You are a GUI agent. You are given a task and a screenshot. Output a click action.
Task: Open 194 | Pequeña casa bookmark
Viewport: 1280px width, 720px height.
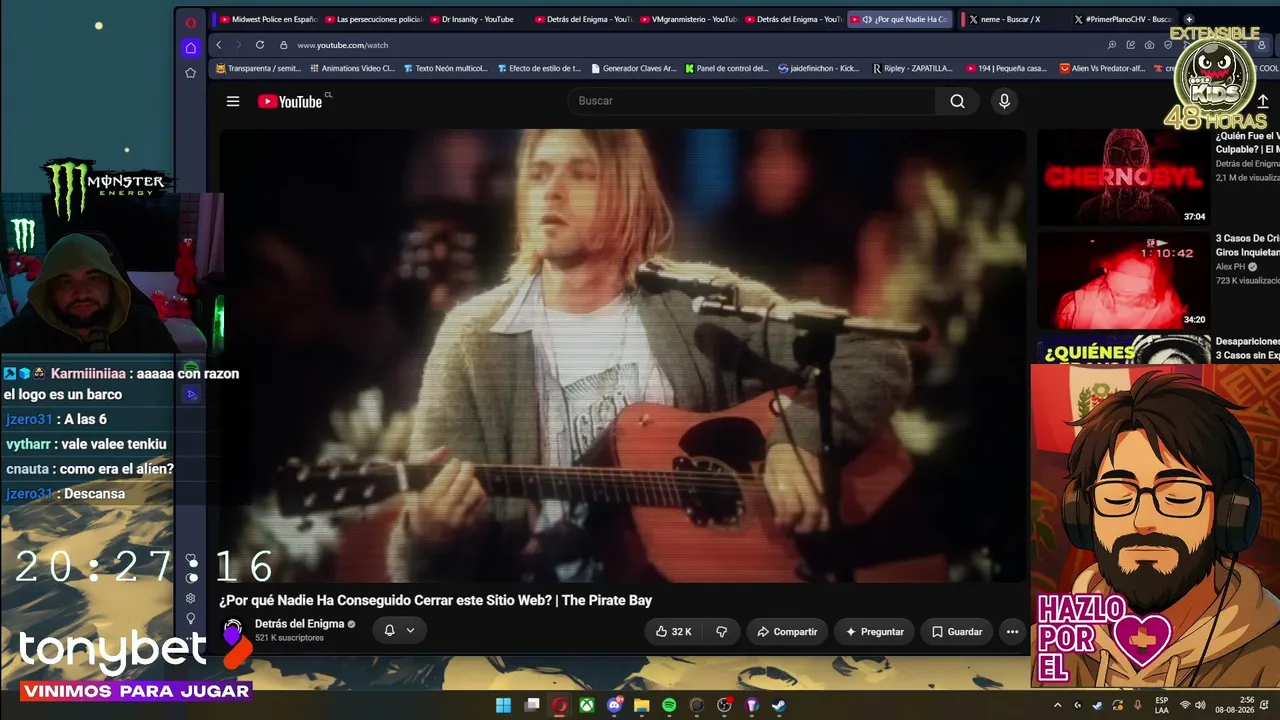1006,69
